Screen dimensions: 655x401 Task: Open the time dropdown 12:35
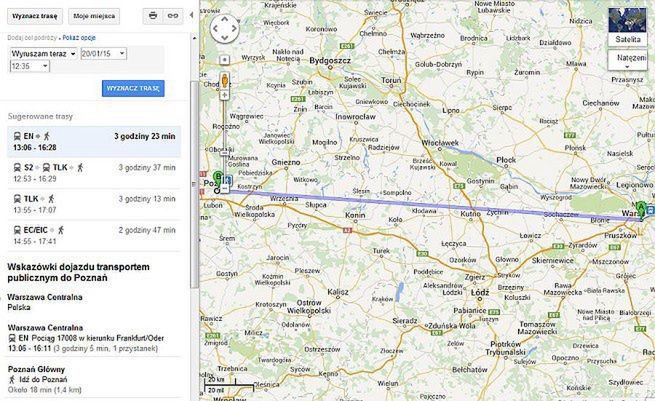30,66
